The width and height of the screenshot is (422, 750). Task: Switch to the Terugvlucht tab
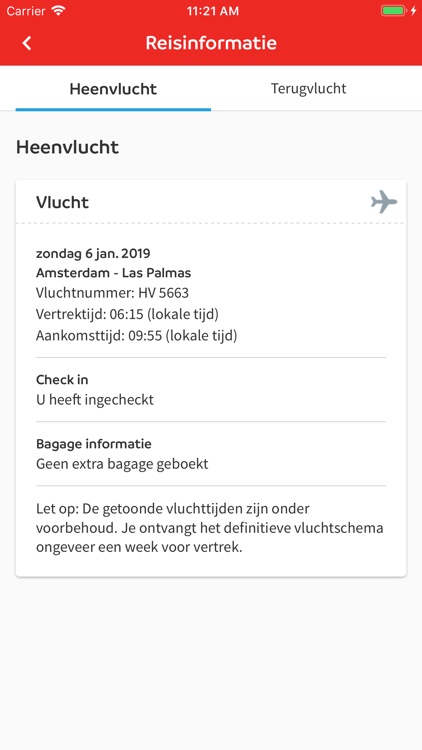coord(309,88)
